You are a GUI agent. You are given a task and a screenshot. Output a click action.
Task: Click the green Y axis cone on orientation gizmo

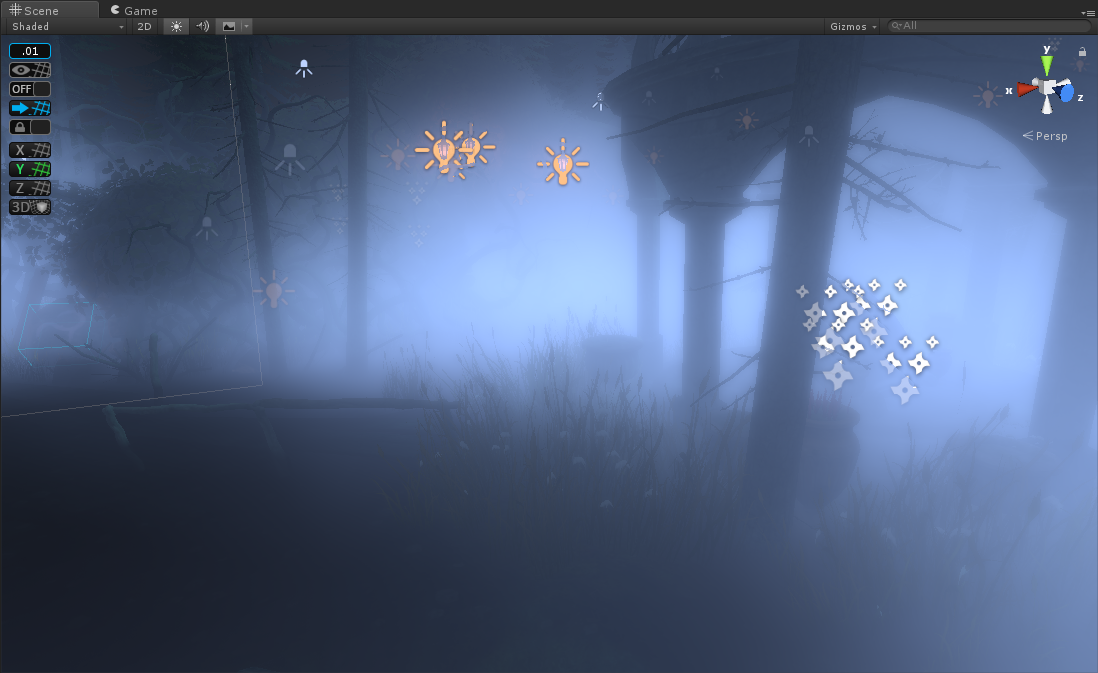[1047, 65]
